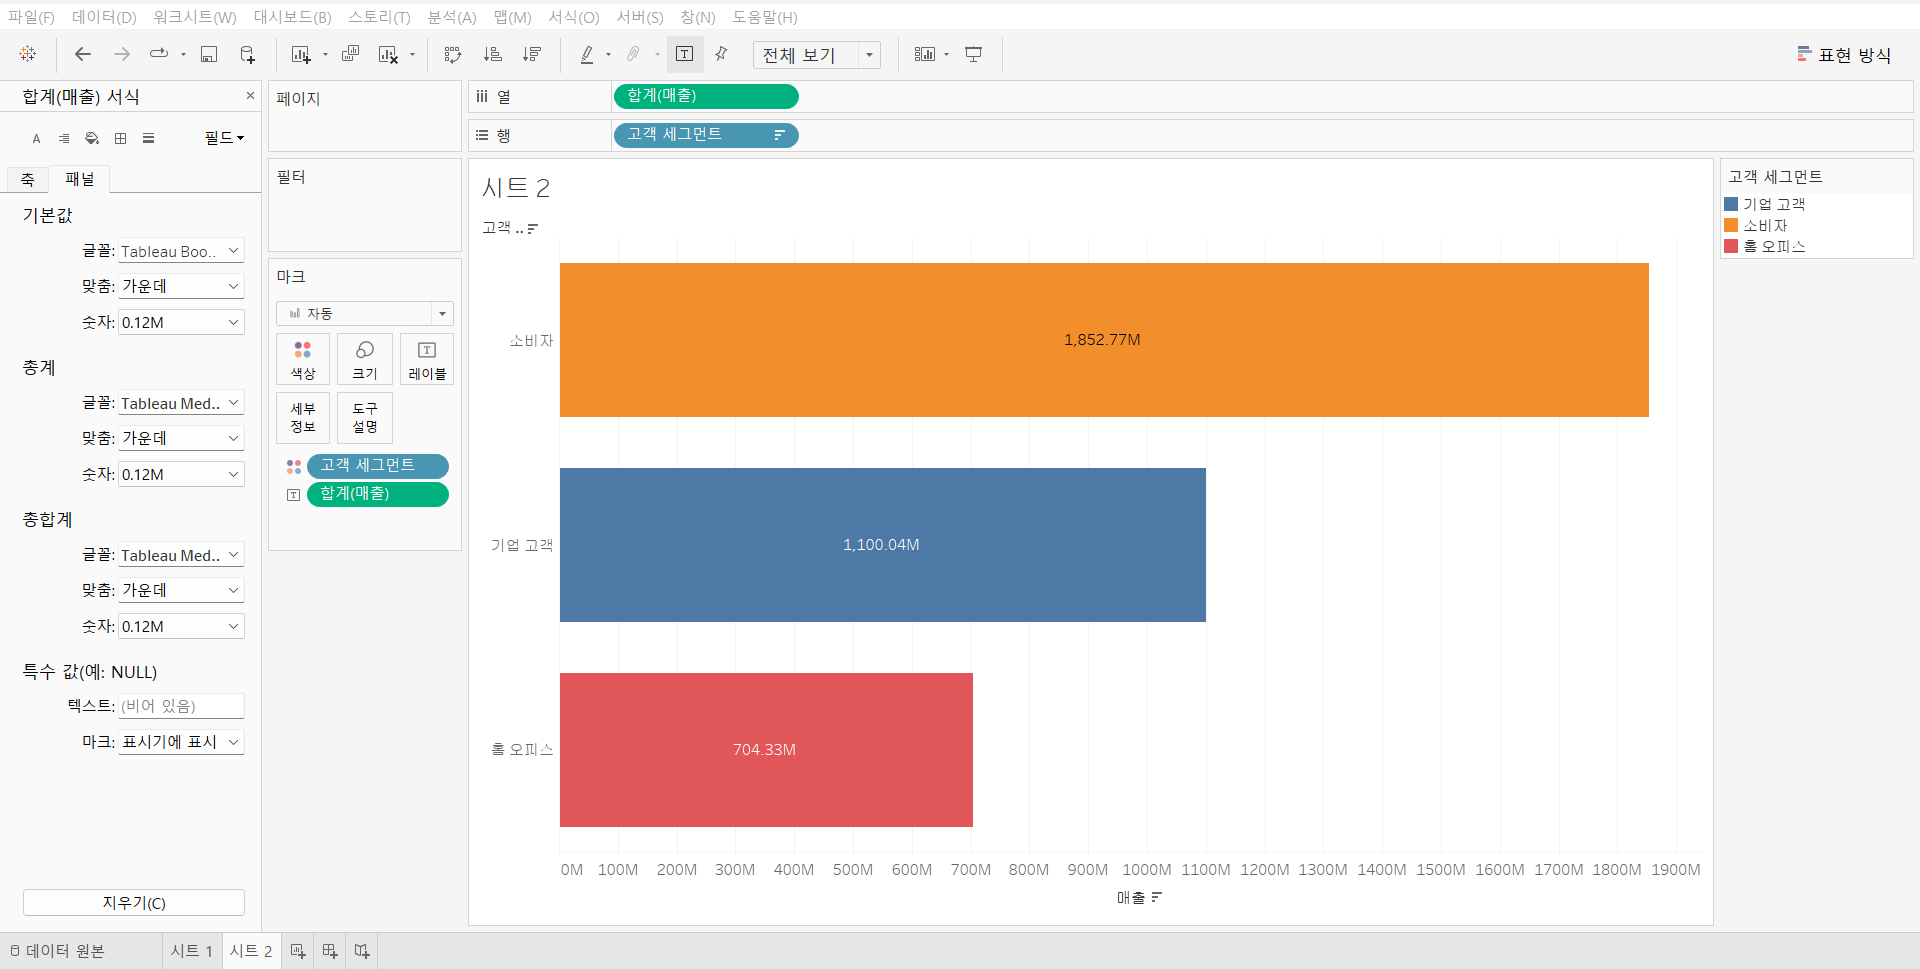Switch to the 축 tab

click(28, 179)
